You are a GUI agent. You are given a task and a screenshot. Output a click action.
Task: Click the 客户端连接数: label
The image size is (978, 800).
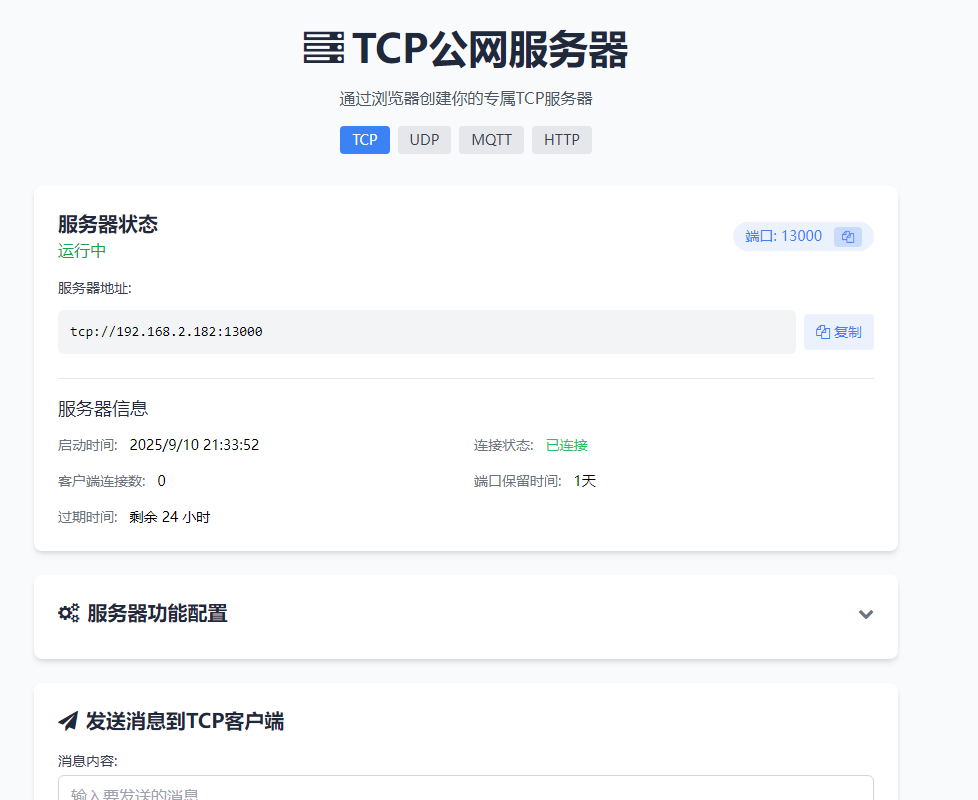pyautogui.click(x=102, y=481)
